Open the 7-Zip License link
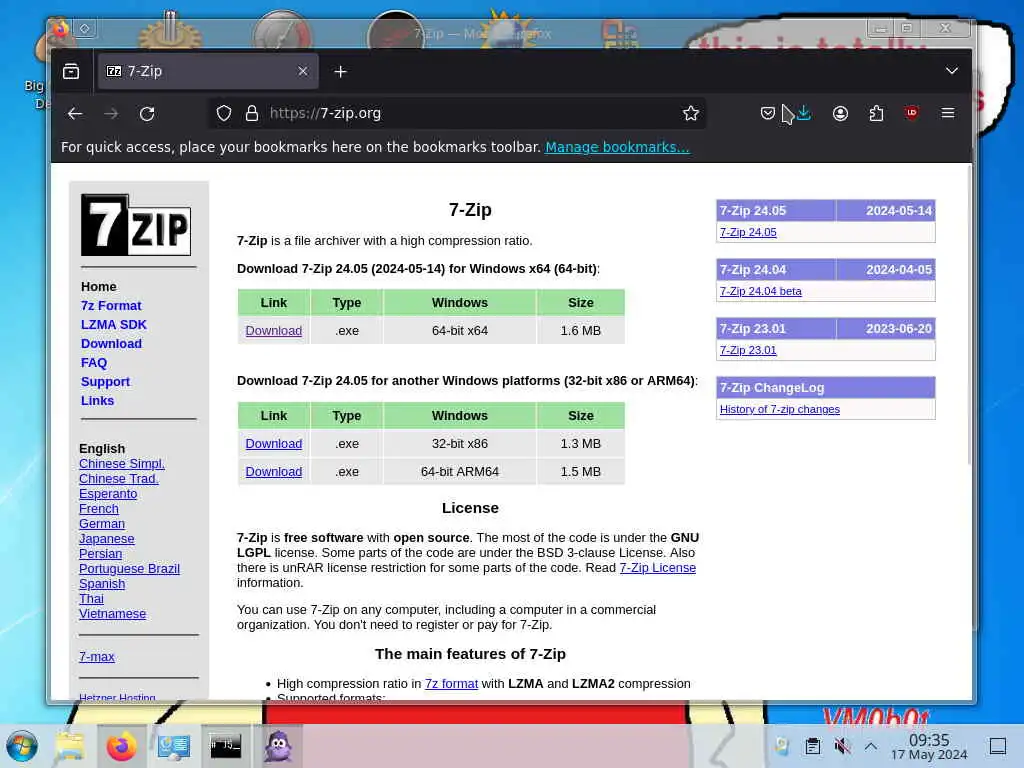Screen dimensions: 1024x768 (x=658, y=568)
